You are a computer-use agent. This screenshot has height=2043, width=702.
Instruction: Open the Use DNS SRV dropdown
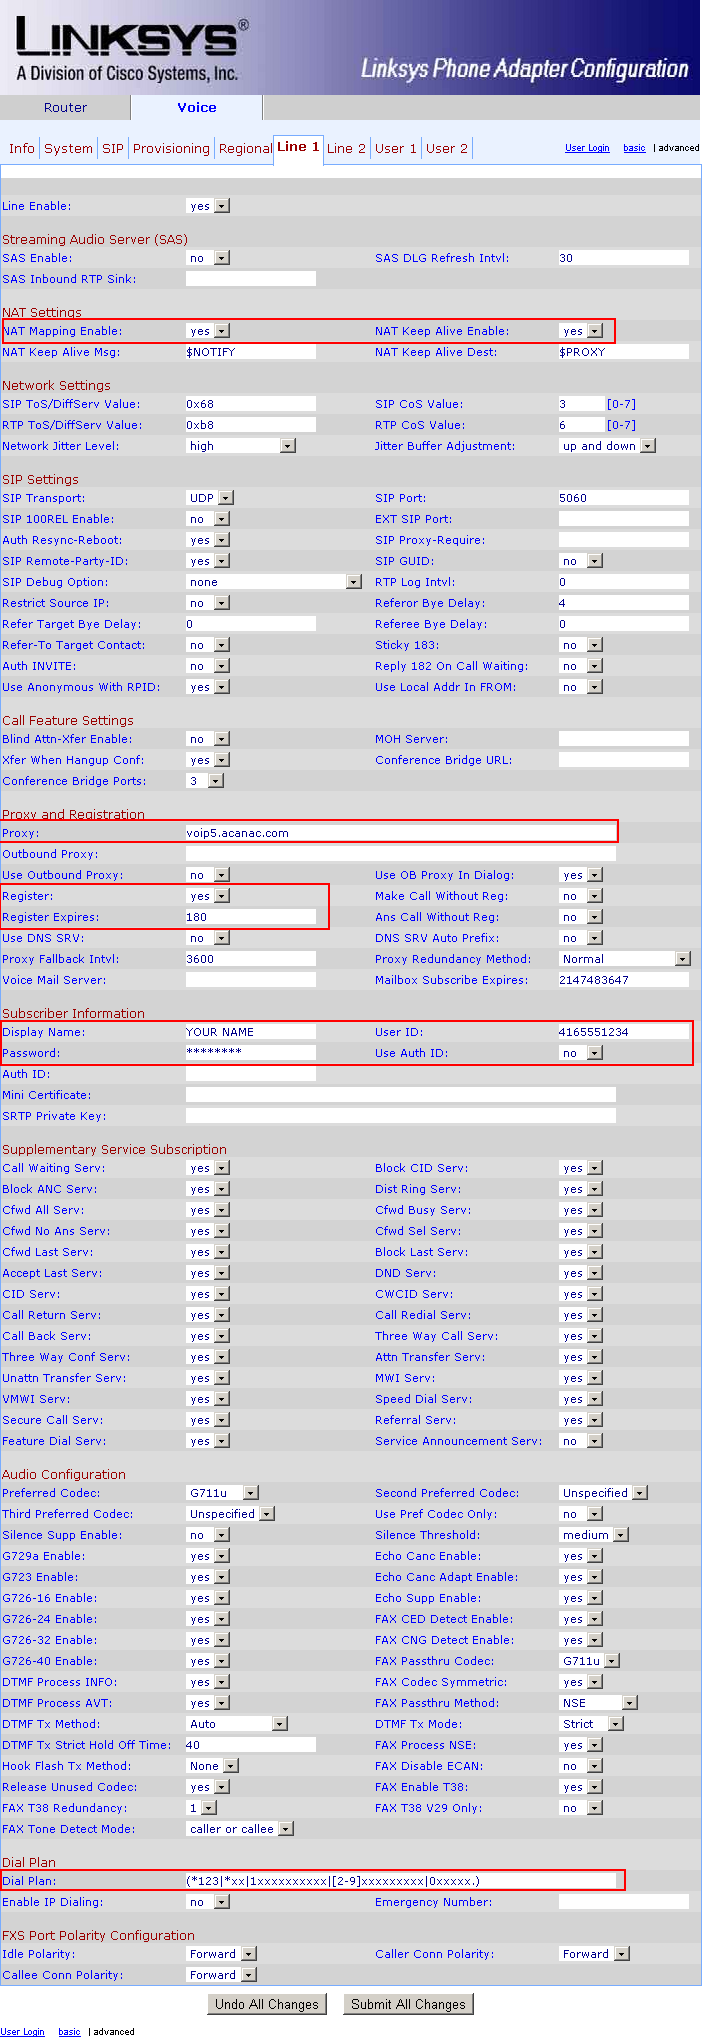[x=208, y=938]
